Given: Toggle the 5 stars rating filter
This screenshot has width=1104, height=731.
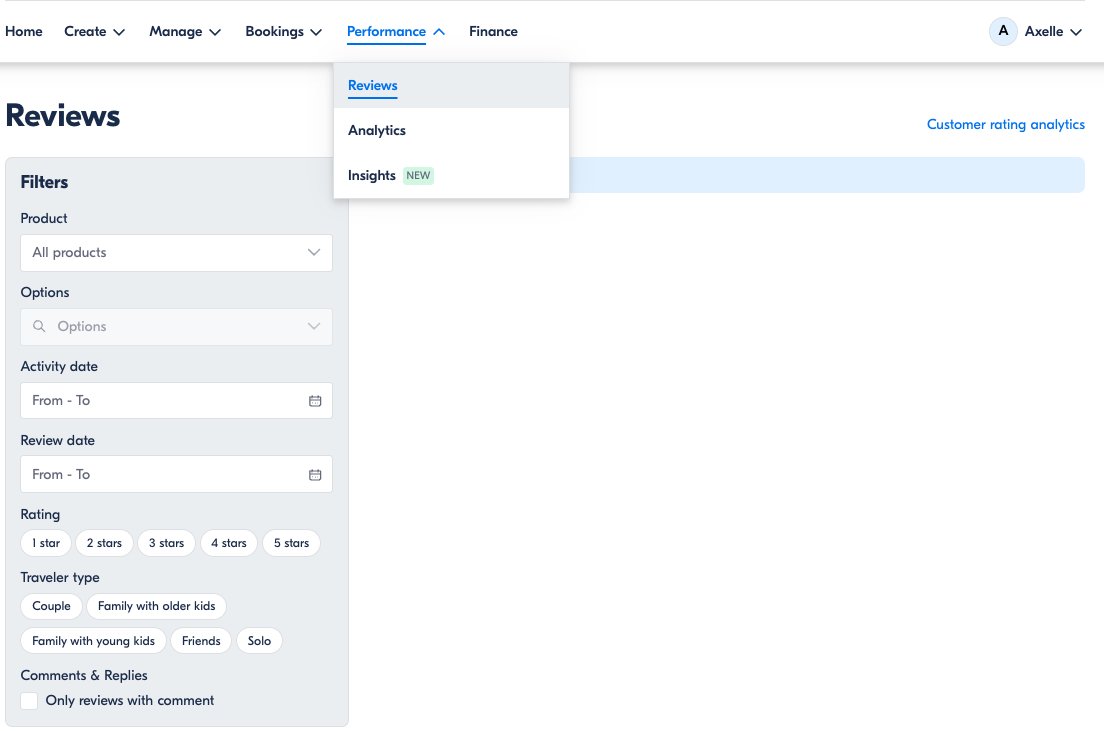Looking at the screenshot, I should tap(291, 543).
